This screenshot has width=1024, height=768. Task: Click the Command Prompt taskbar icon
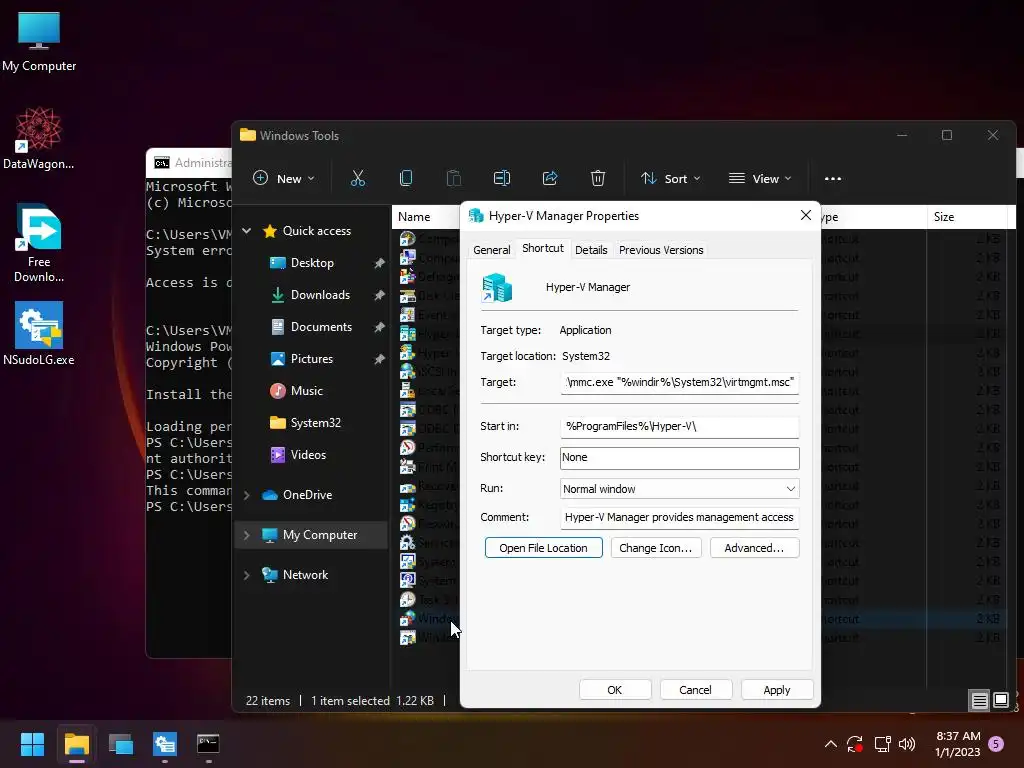click(x=208, y=744)
